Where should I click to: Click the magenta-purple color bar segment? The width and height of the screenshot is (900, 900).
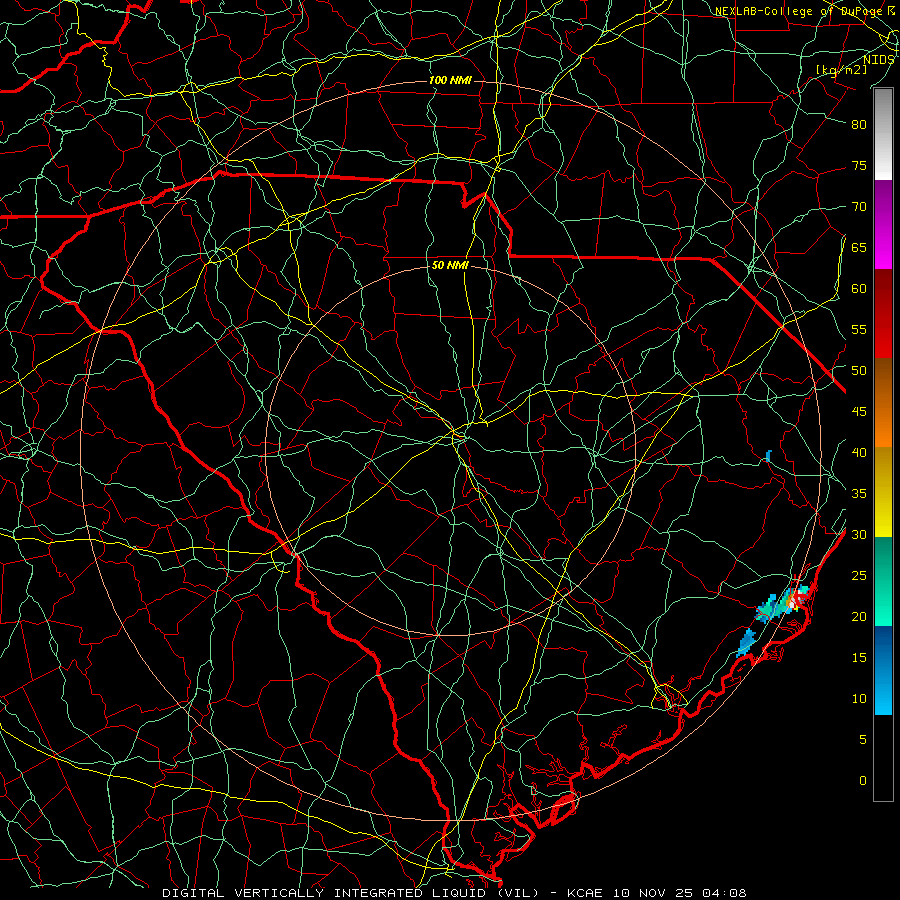pos(883,224)
